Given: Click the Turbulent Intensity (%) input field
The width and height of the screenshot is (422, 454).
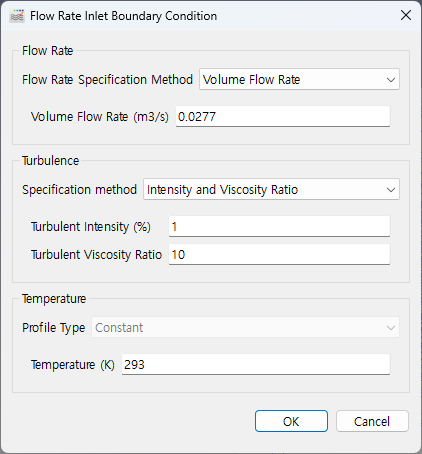Looking at the screenshot, I should coord(279,226).
